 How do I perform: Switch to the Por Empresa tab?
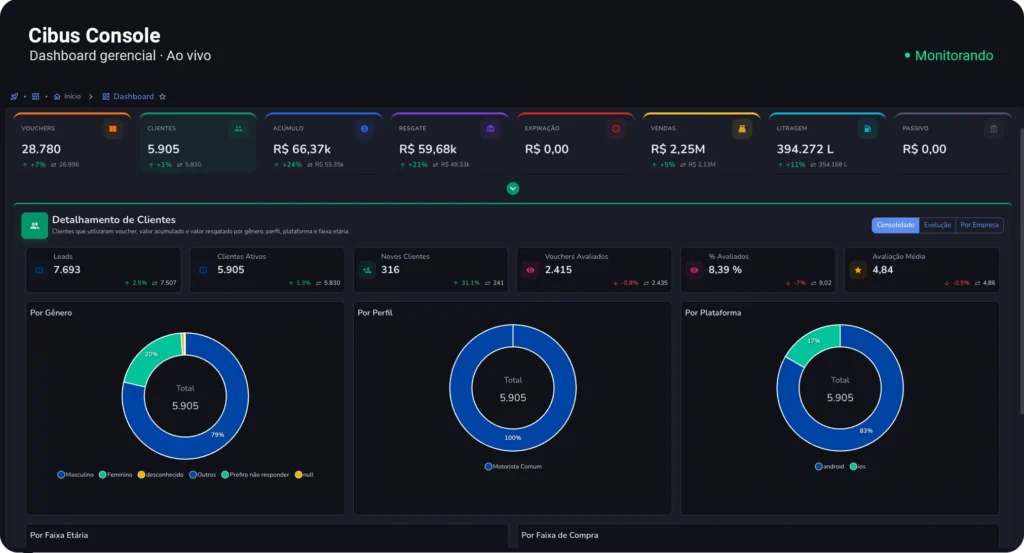pos(979,225)
